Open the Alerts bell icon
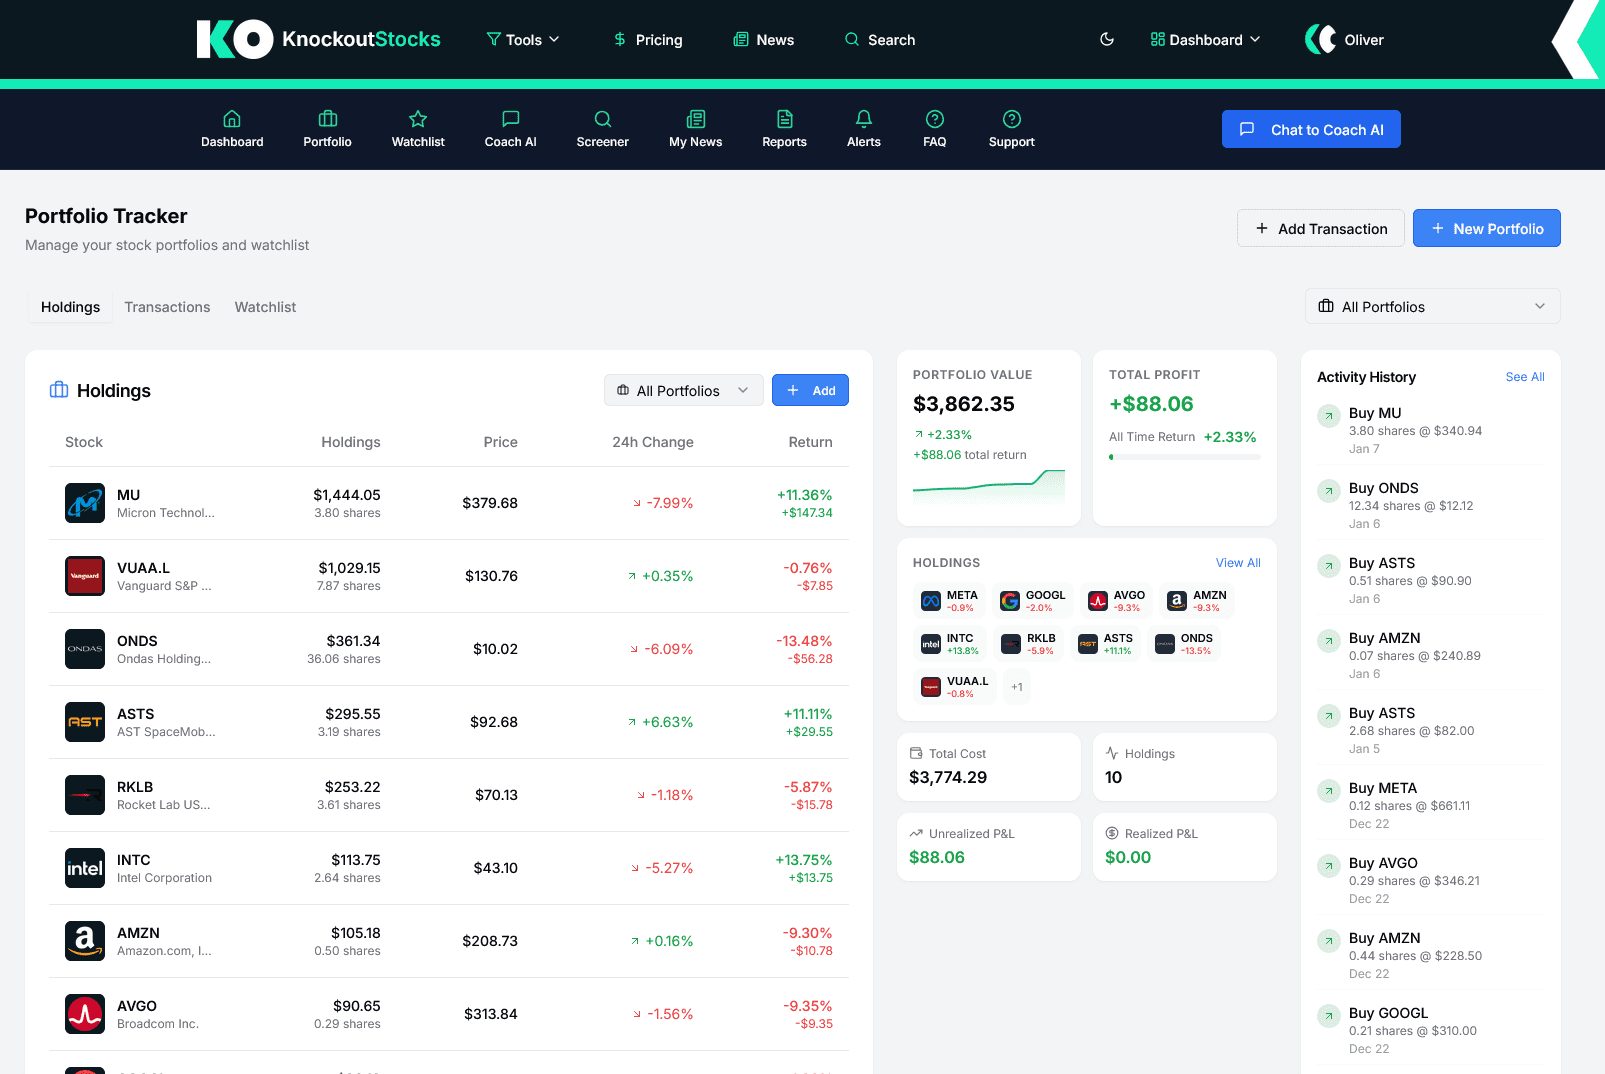Screen dimensions: 1605x1074 tap(863, 118)
